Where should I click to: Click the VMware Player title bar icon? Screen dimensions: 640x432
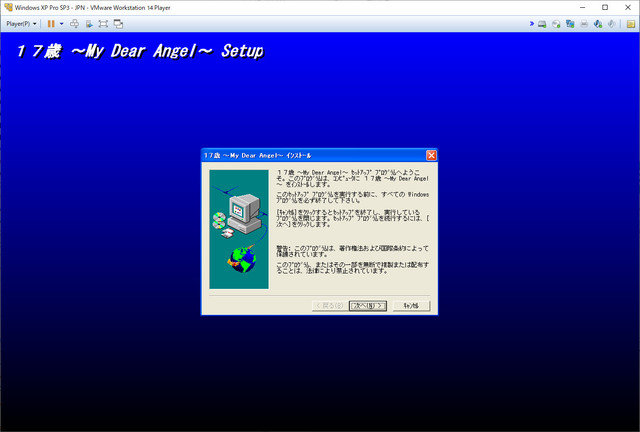(x=8, y=7)
